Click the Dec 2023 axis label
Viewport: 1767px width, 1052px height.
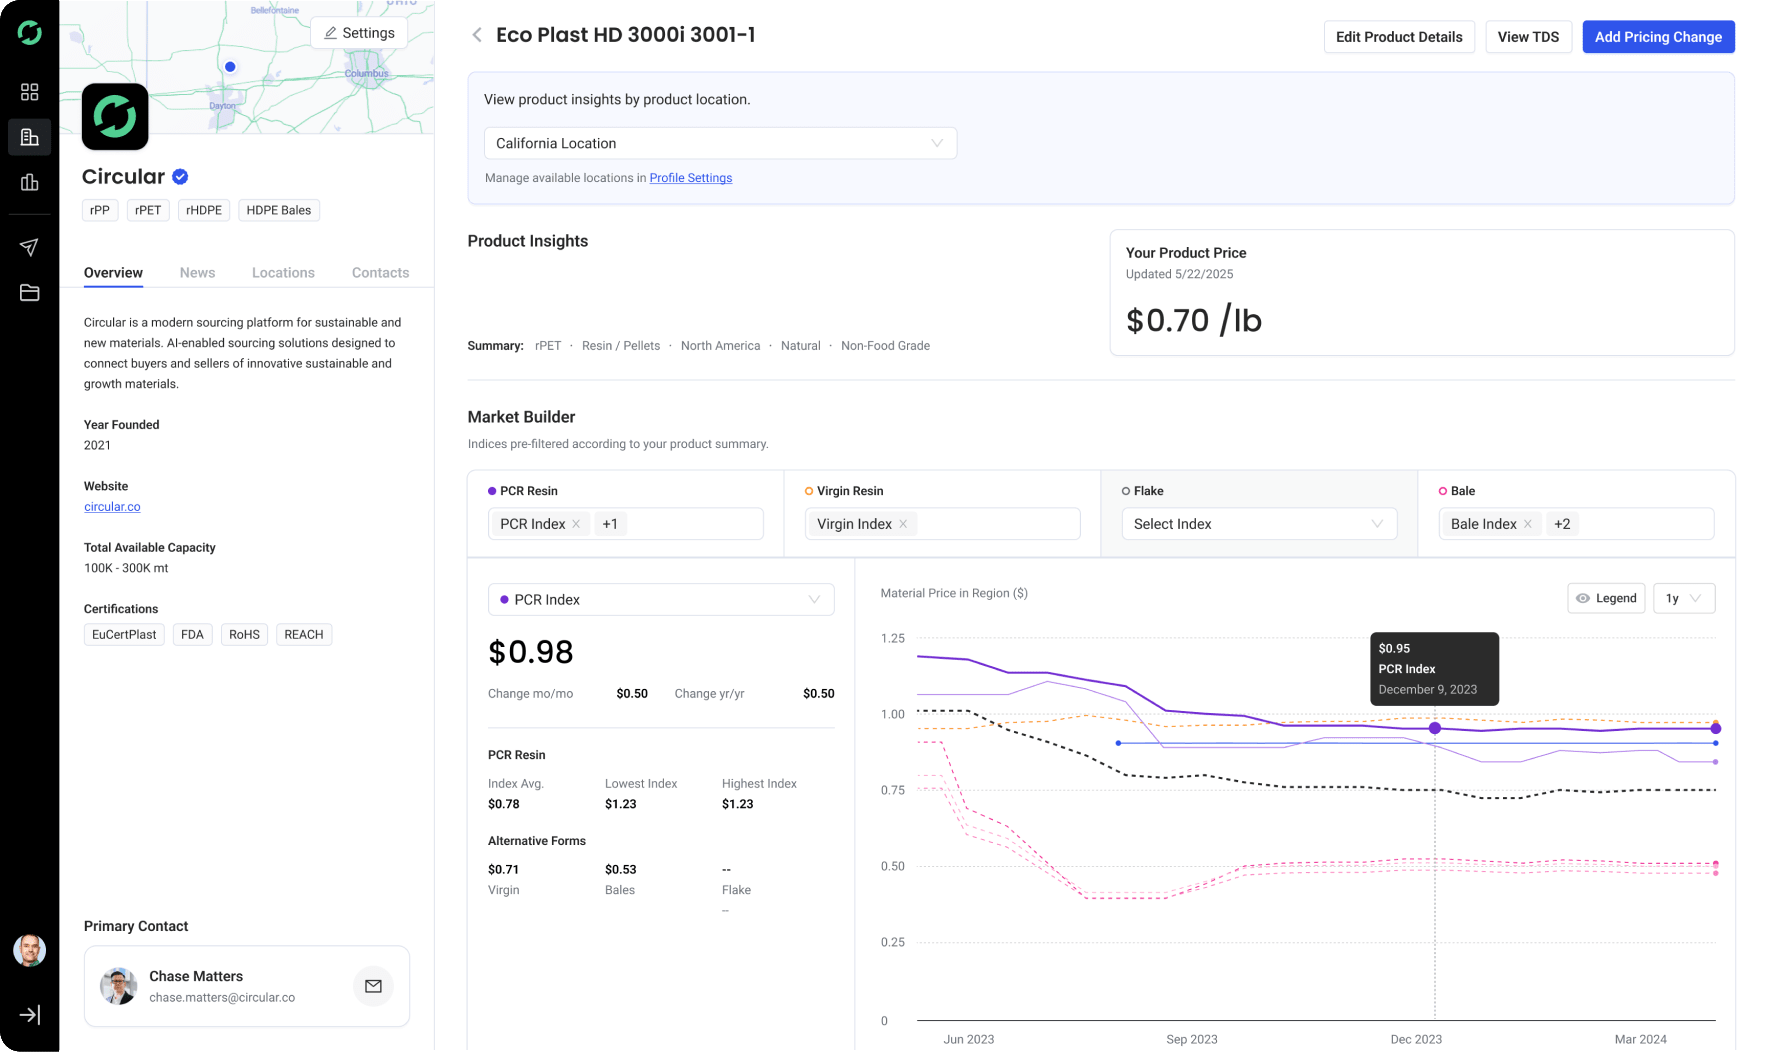click(x=1416, y=1039)
